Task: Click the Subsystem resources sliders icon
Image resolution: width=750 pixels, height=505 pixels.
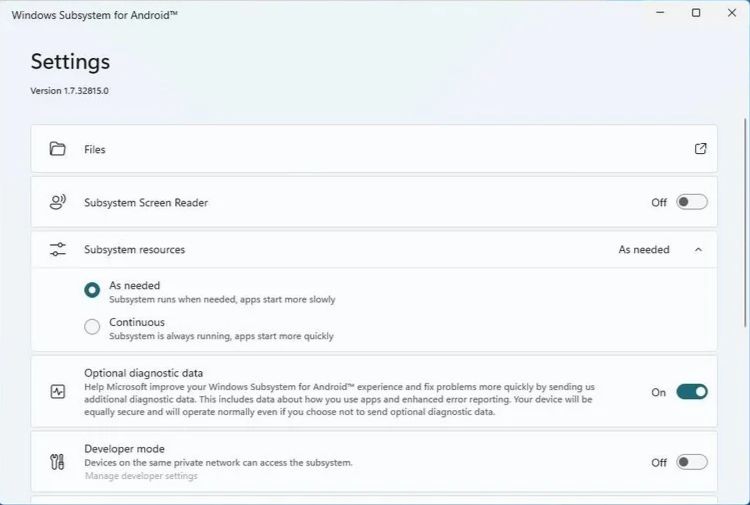Action: click(58, 249)
